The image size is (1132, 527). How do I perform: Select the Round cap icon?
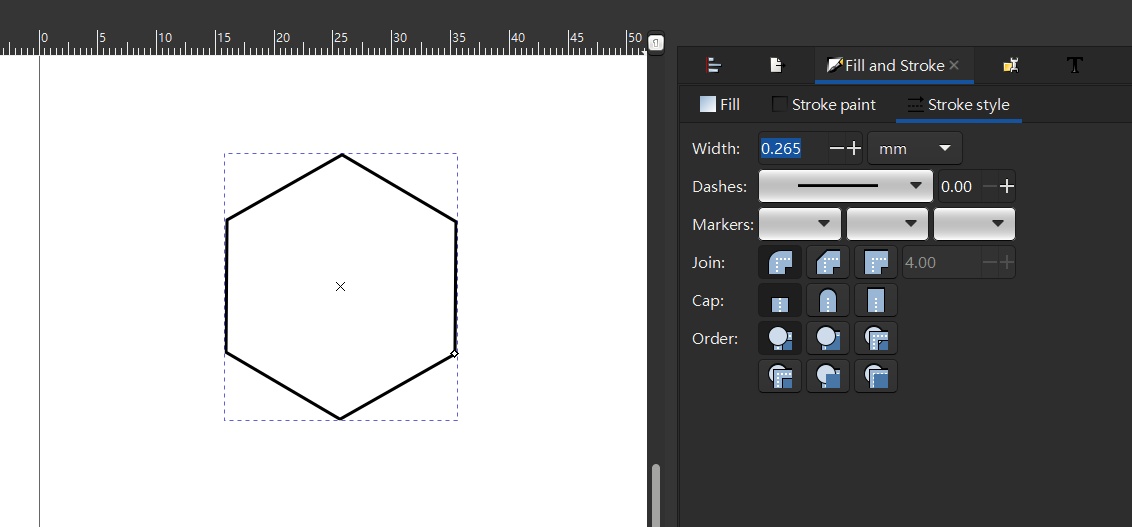tap(828, 300)
